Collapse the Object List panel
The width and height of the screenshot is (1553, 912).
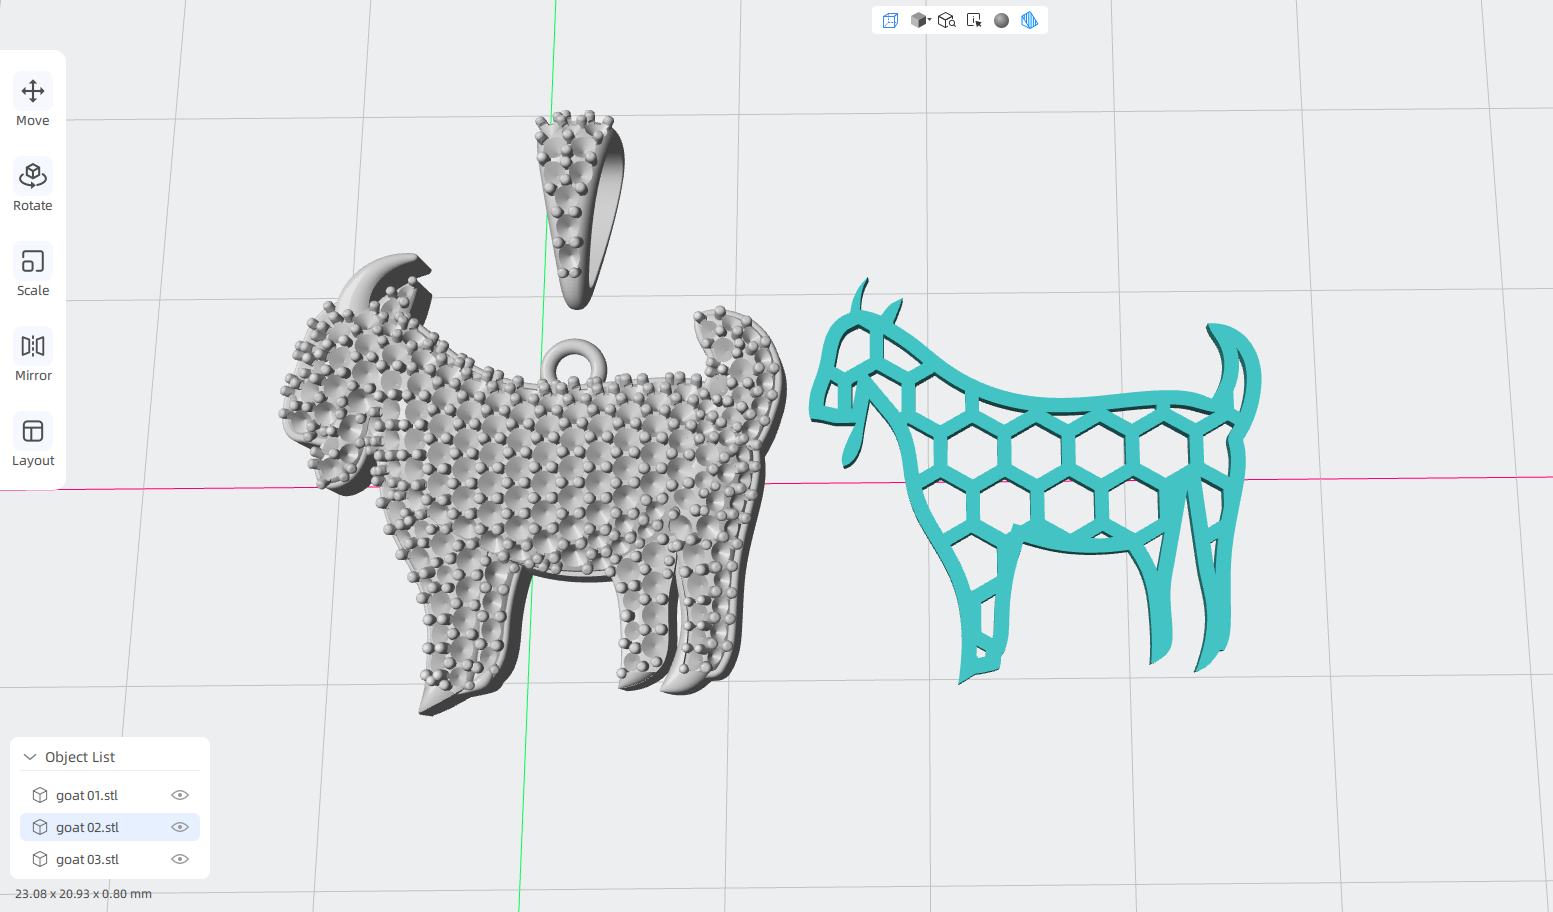point(30,757)
